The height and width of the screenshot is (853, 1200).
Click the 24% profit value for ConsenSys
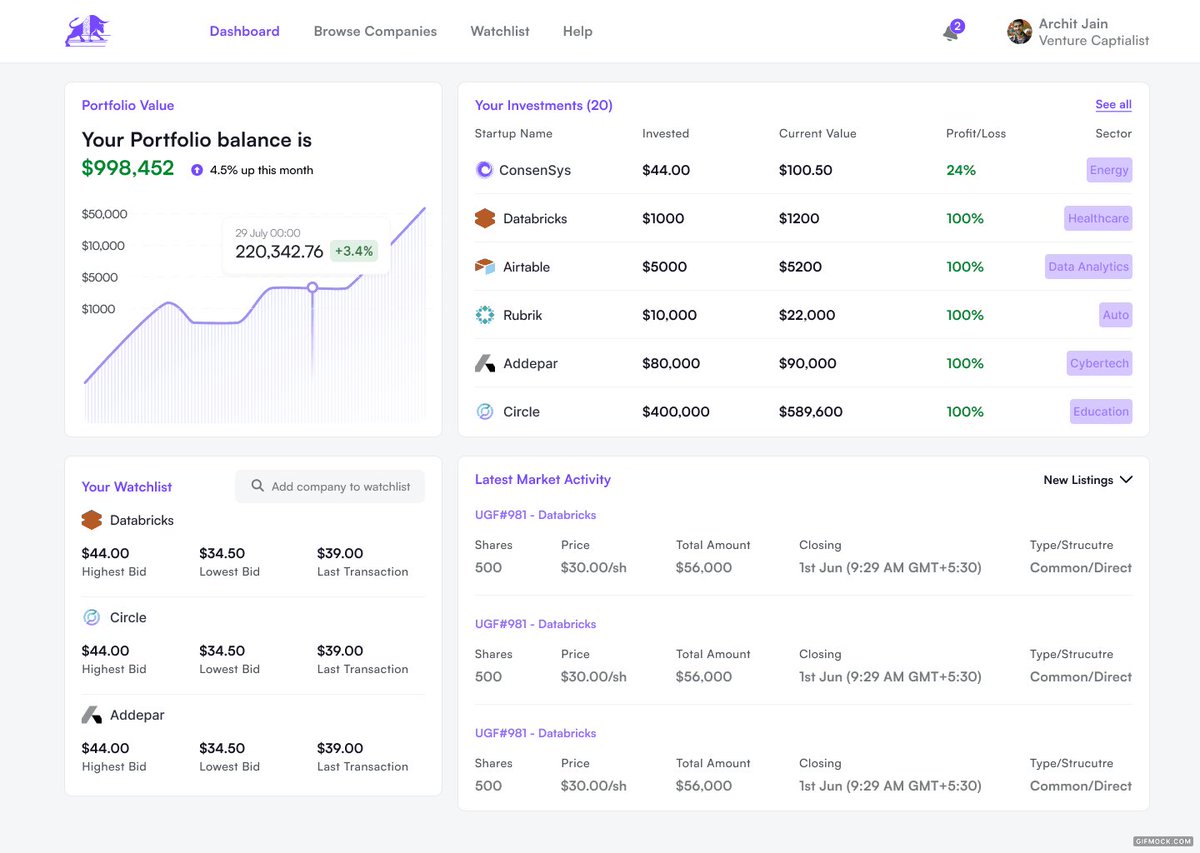click(961, 170)
